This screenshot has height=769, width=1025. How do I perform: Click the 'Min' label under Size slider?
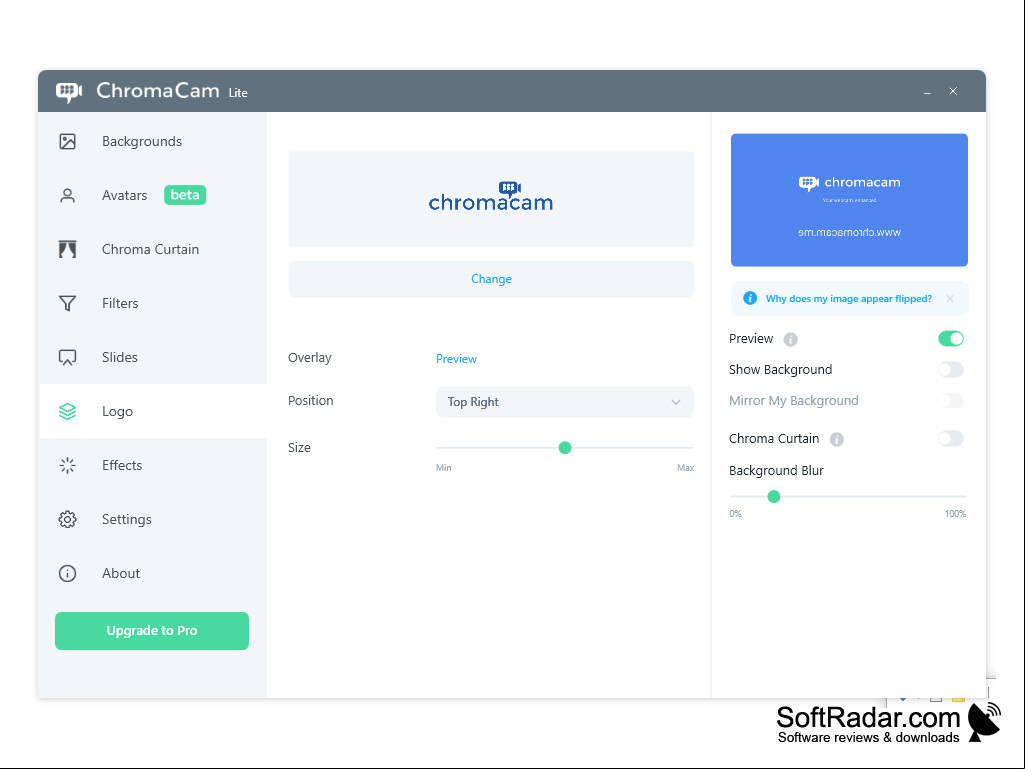(444, 468)
